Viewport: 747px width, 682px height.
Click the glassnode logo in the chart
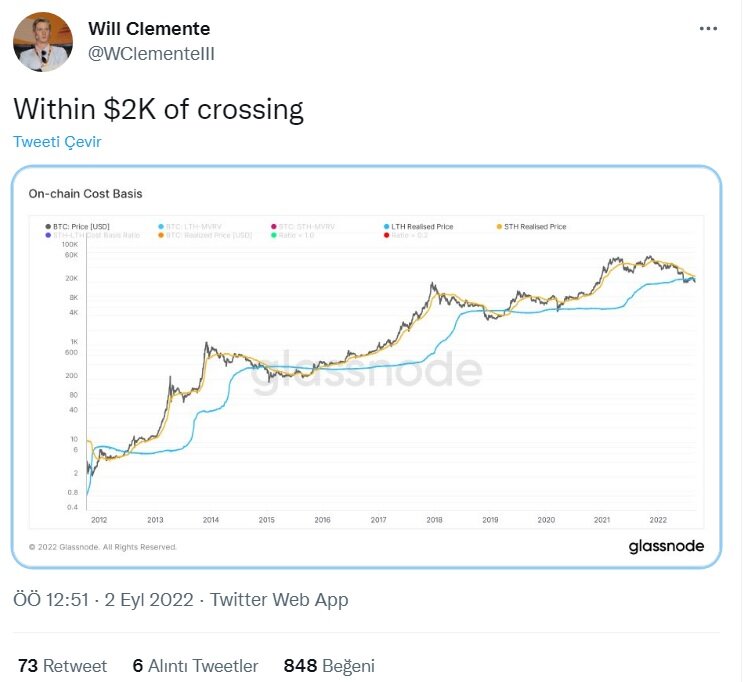[666, 546]
